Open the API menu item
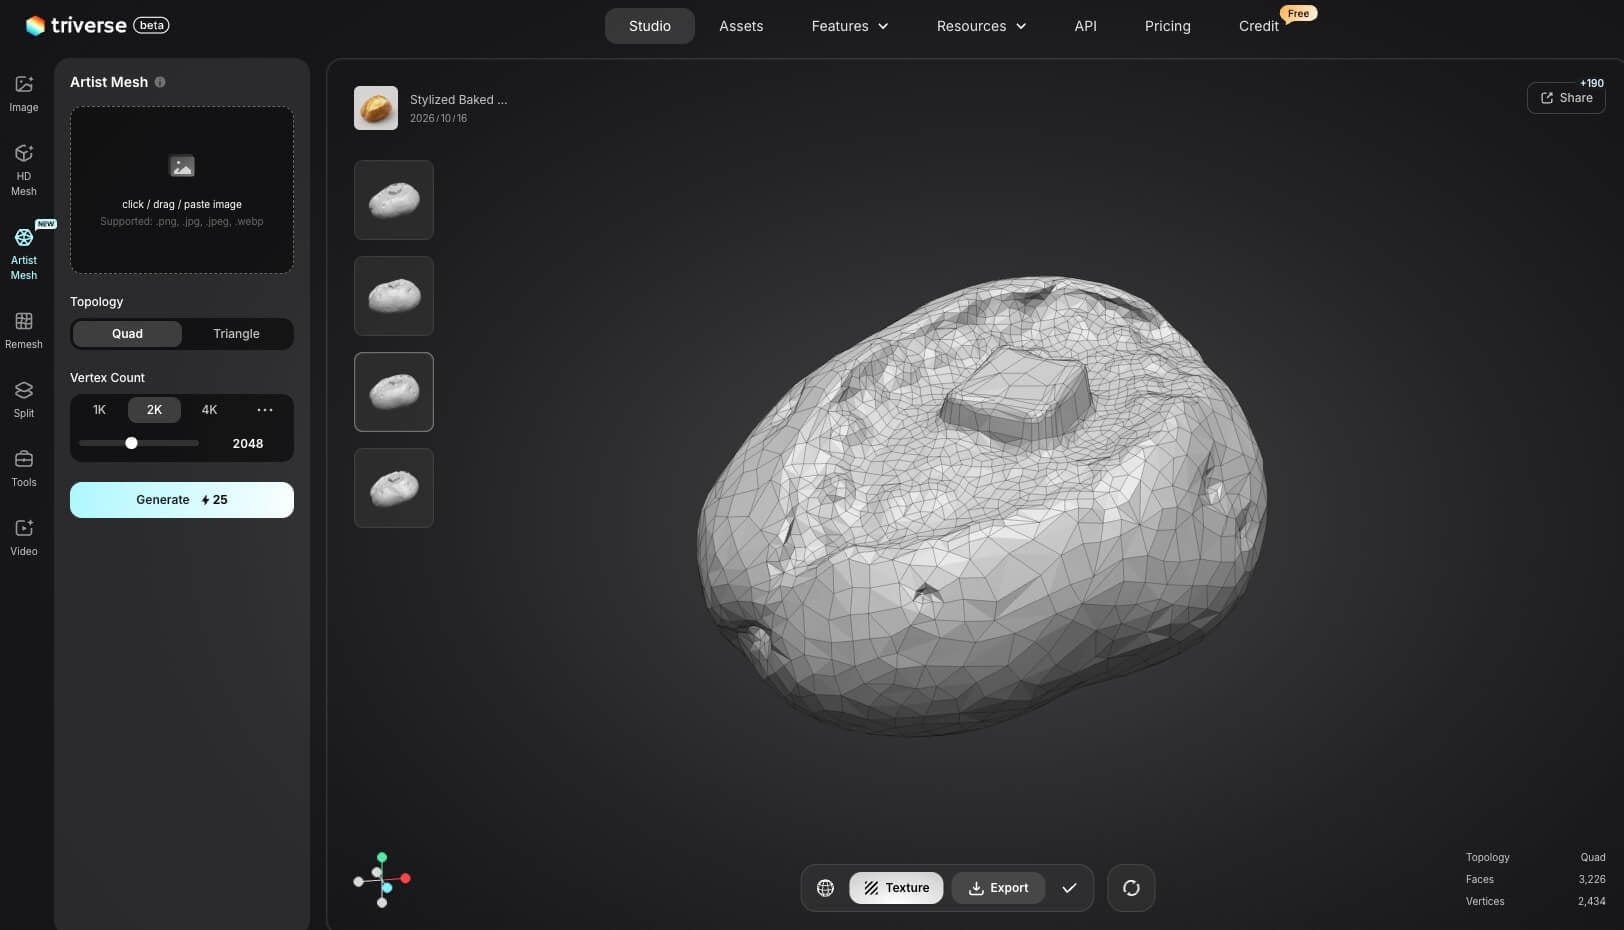The width and height of the screenshot is (1624, 930). click(x=1085, y=26)
